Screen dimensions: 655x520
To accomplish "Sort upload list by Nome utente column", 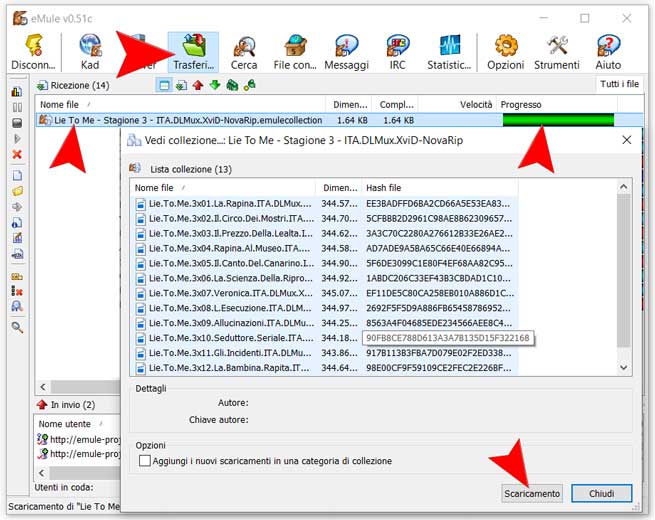I will point(77,424).
